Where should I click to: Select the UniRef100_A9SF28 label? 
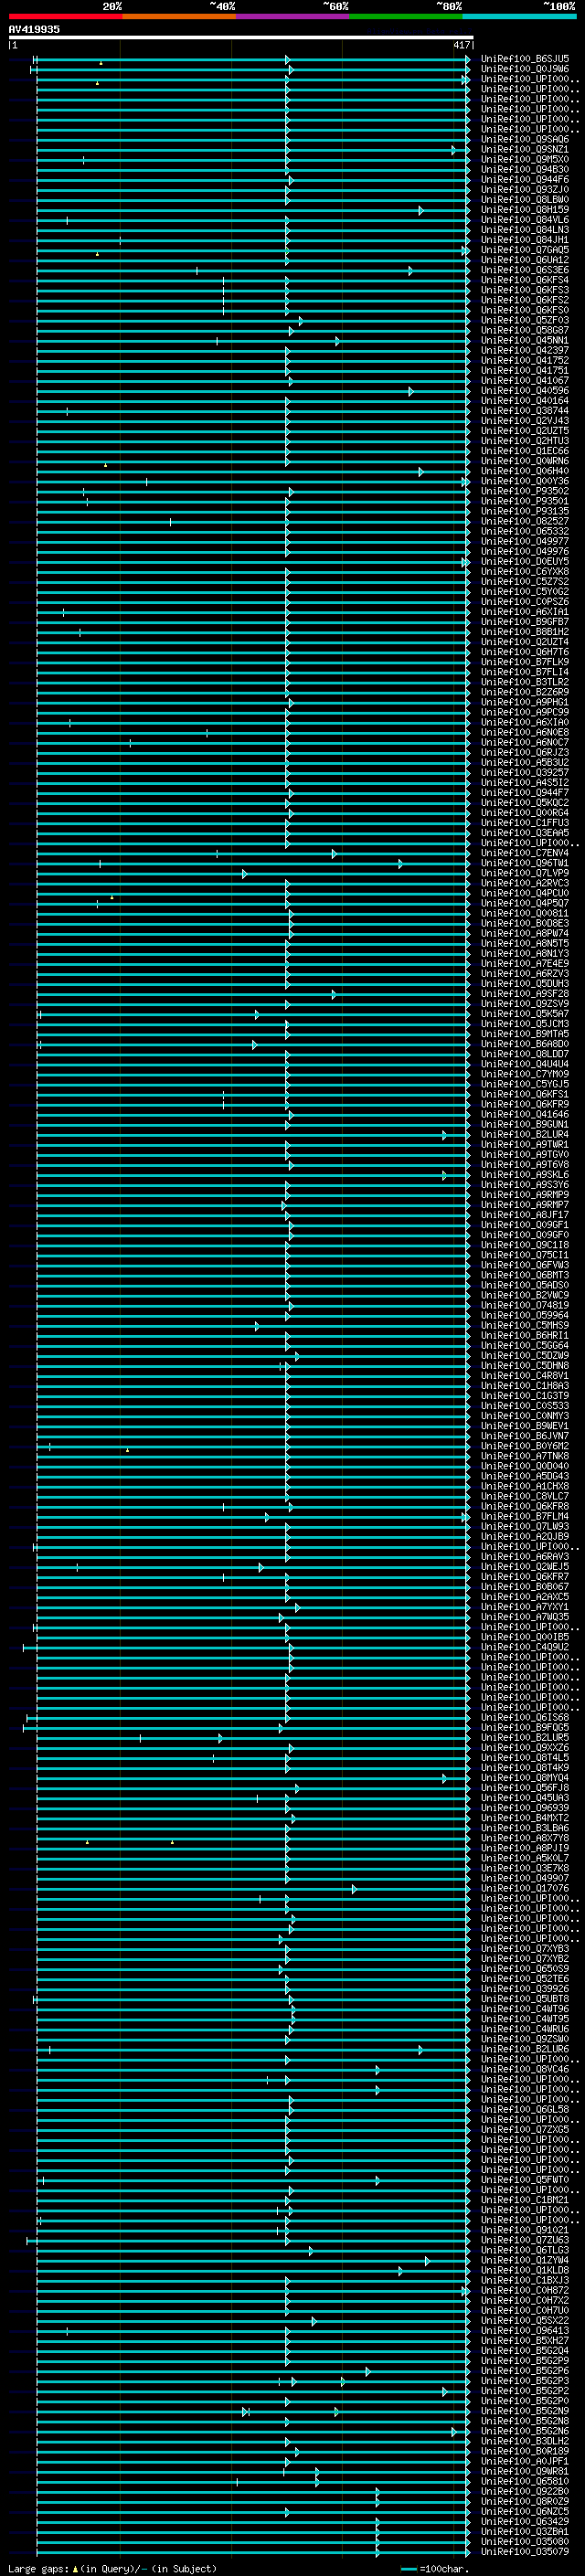(525, 993)
